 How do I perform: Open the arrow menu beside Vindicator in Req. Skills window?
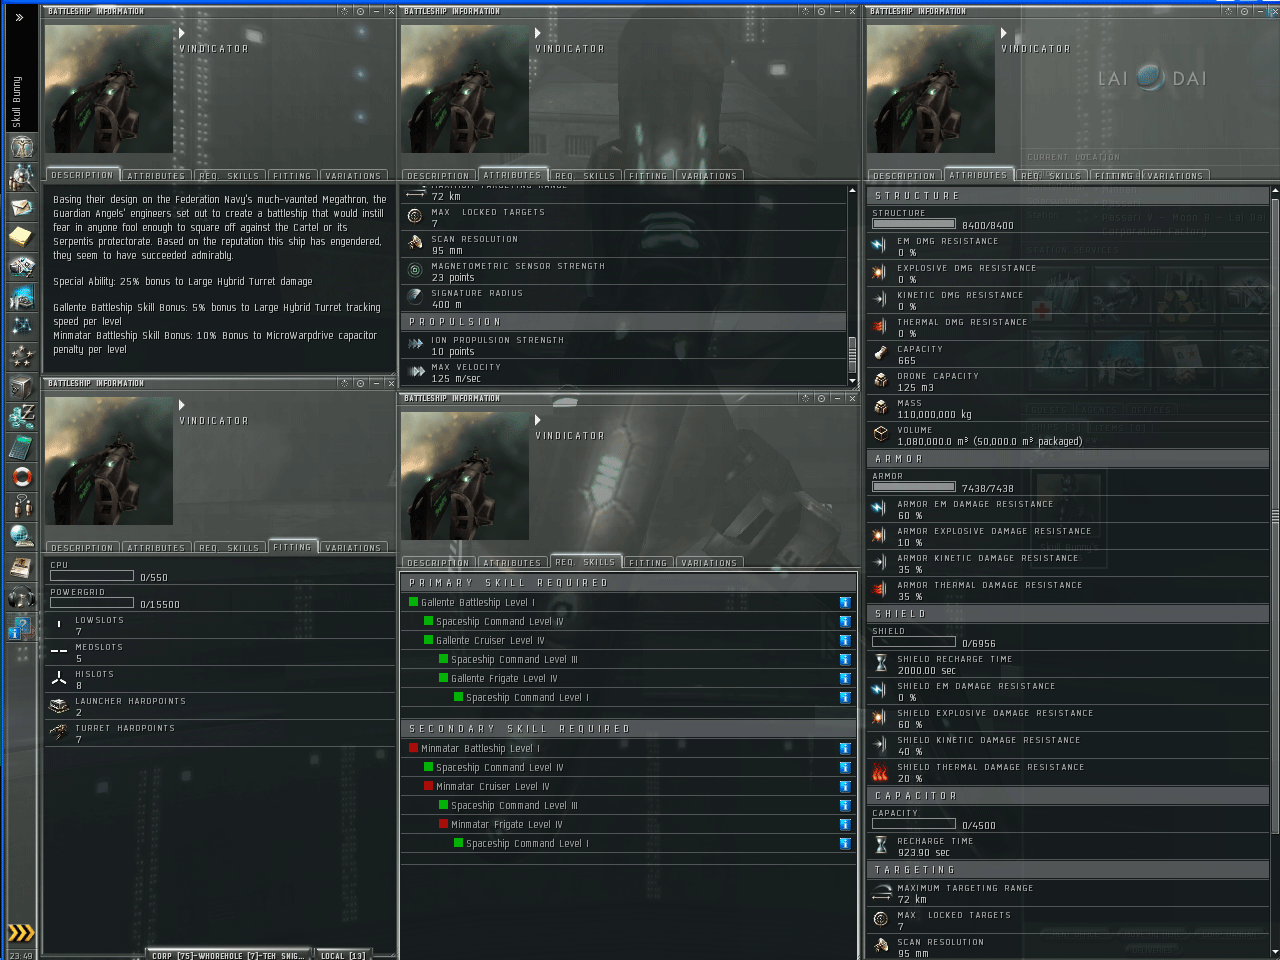[x=538, y=420]
